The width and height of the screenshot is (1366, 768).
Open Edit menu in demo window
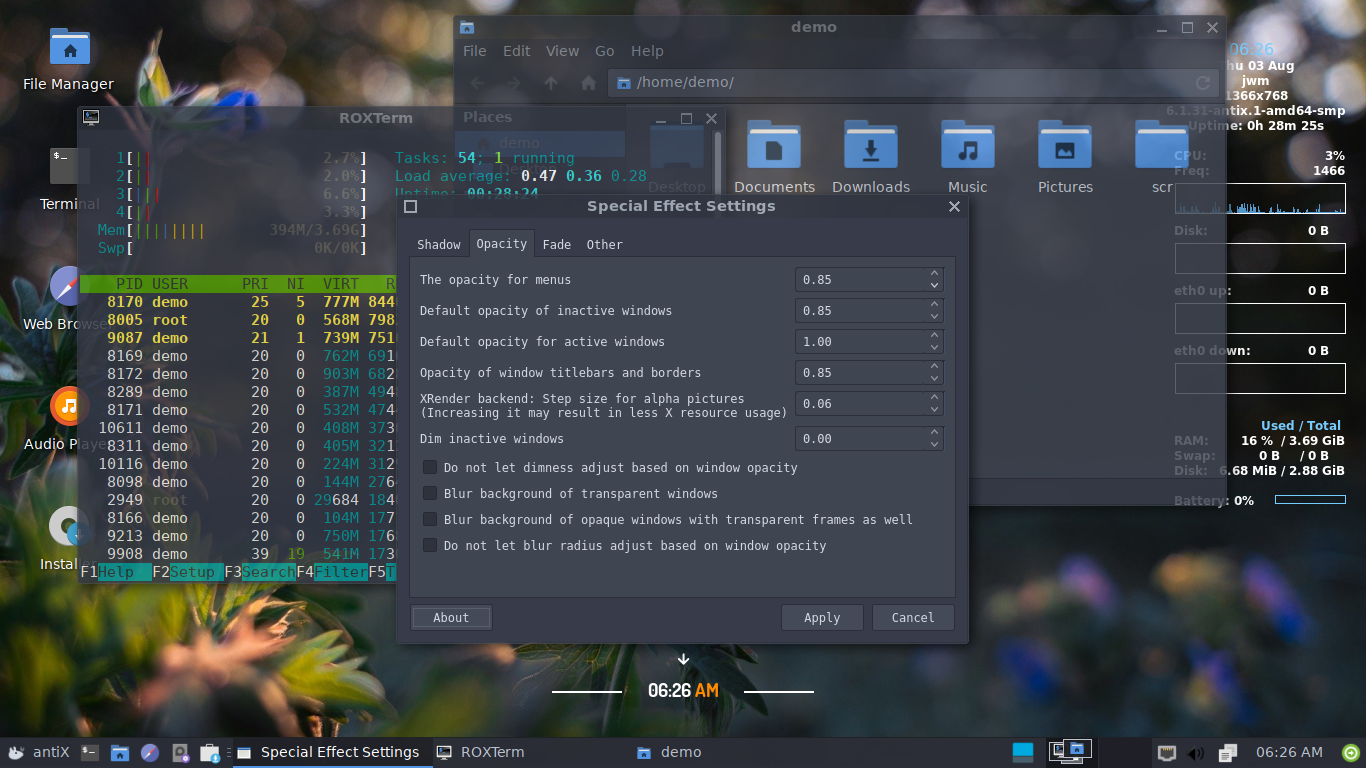pos(517,51)
